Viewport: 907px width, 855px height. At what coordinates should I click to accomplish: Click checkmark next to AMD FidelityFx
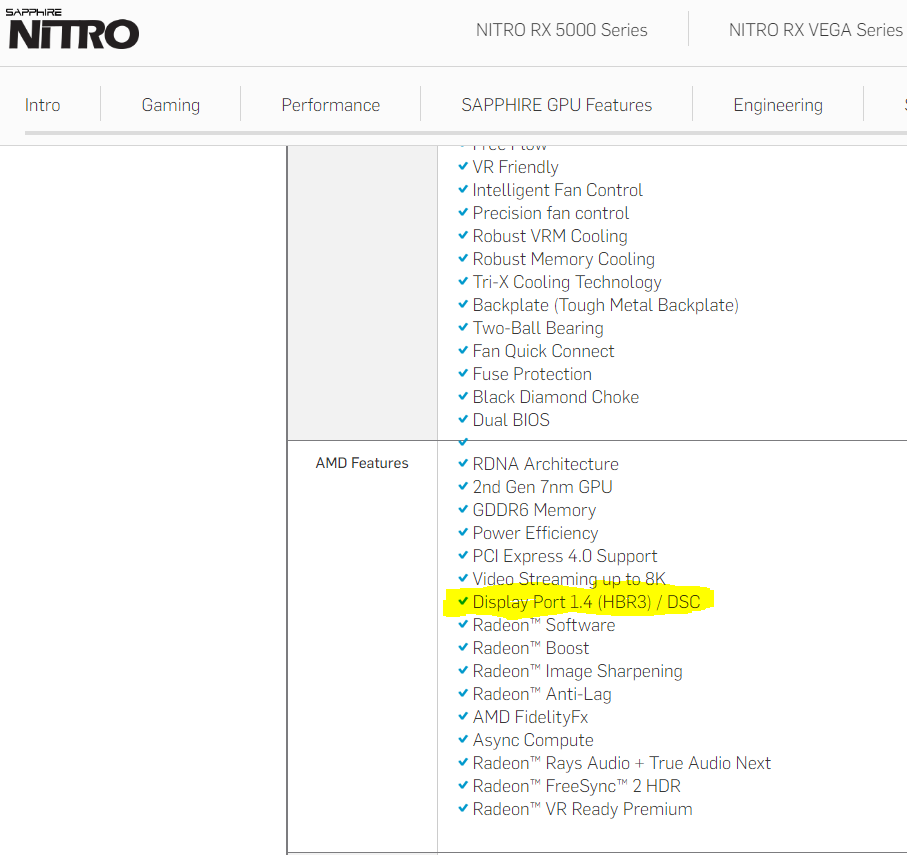click(x=463, y=715)
